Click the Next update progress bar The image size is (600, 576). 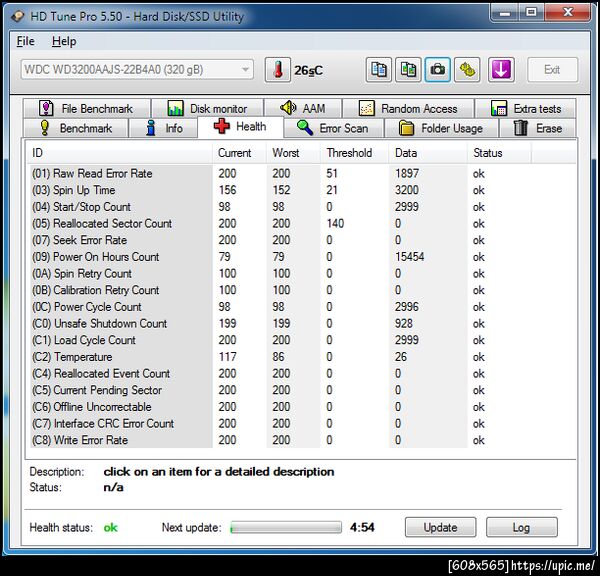(x=286, y=527)
